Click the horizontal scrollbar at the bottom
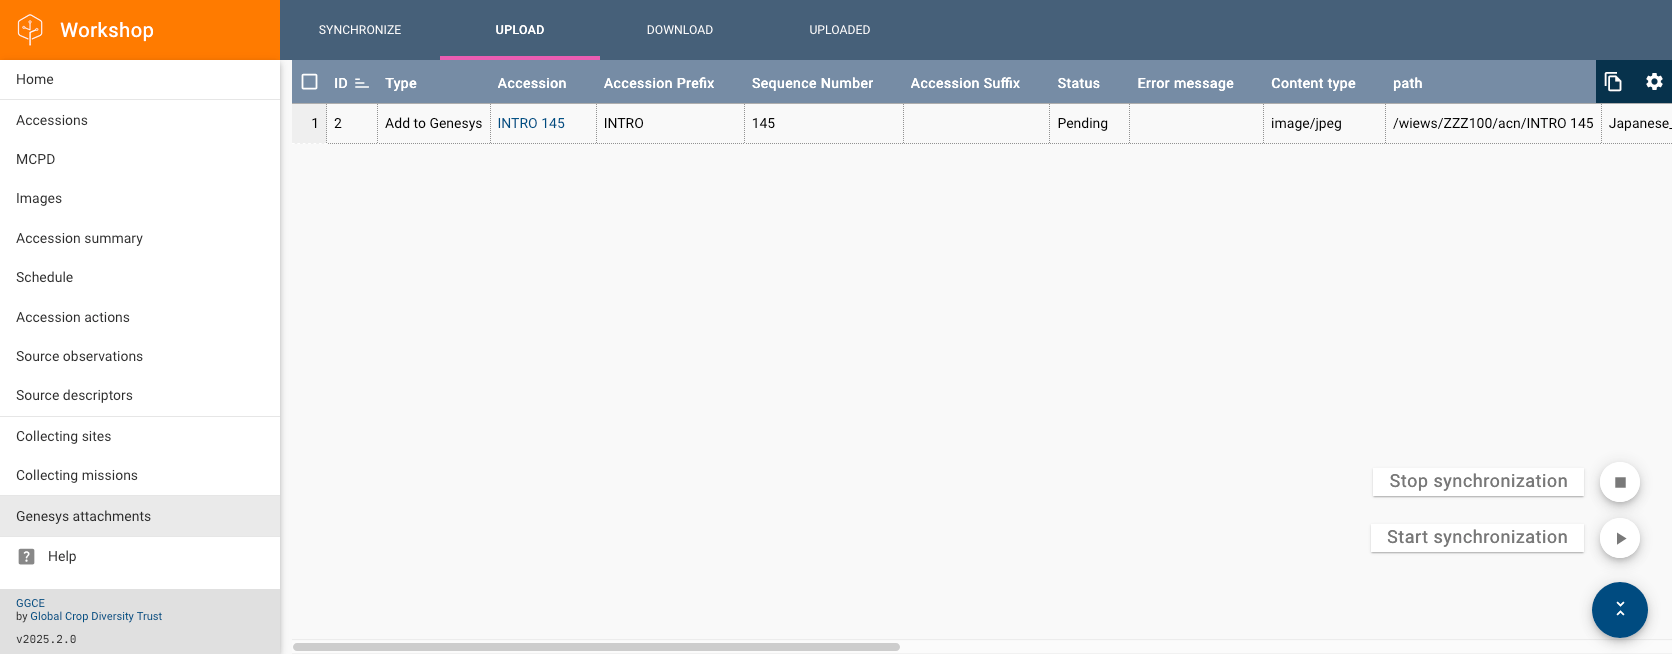Image resolution: width=1672 pixels, height=654 pixels. tap(596, 647)
